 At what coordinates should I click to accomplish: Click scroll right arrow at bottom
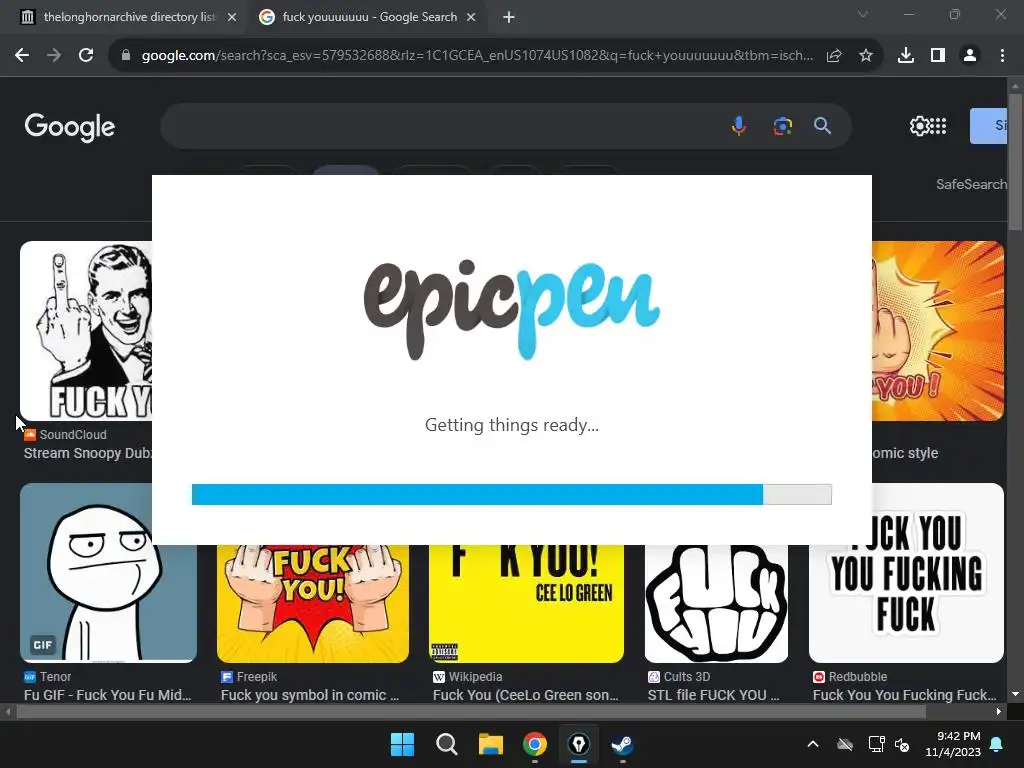point(999,712)
